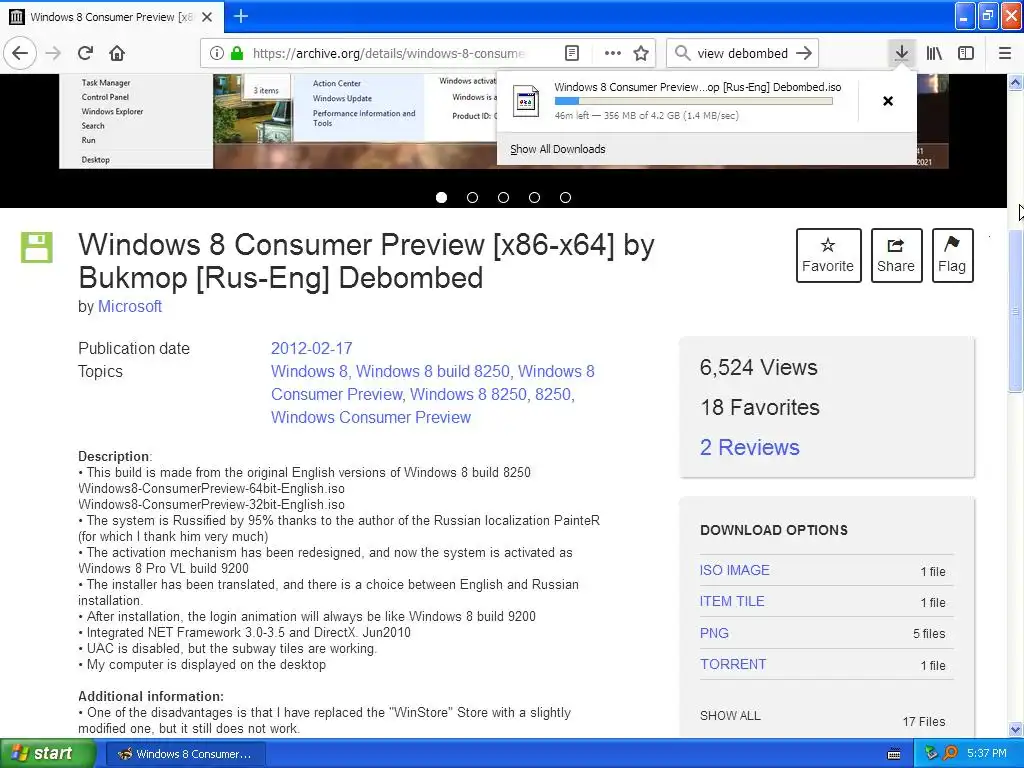This screenshot has width=1024, height=768.
Task: Click the '6,524 Views' text
Action: 758,367
